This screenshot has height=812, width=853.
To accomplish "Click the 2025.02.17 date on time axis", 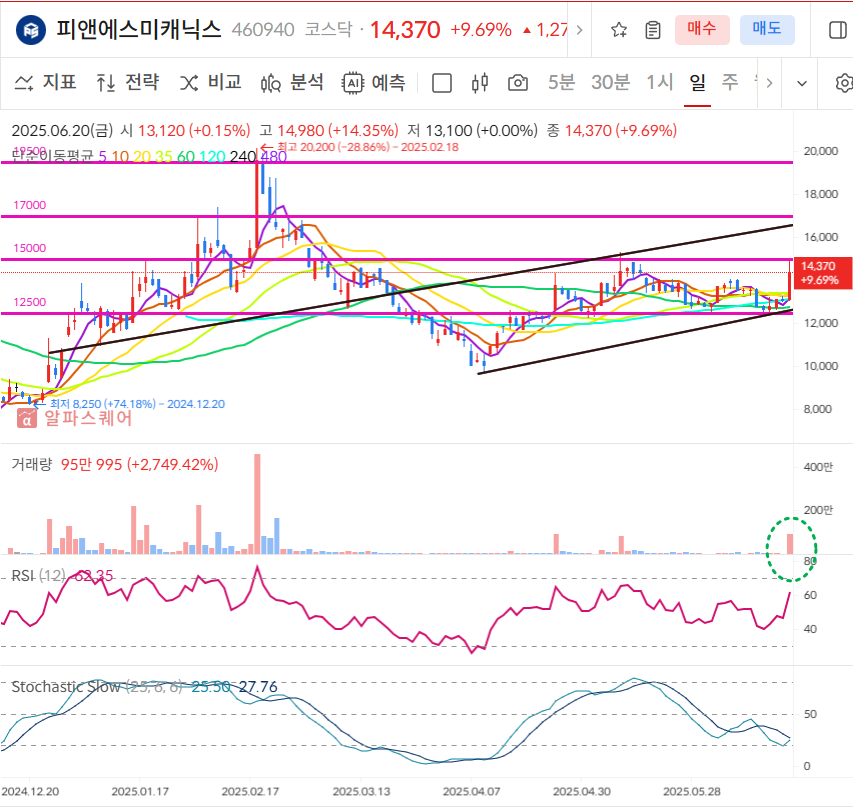I will pos(250,791).
